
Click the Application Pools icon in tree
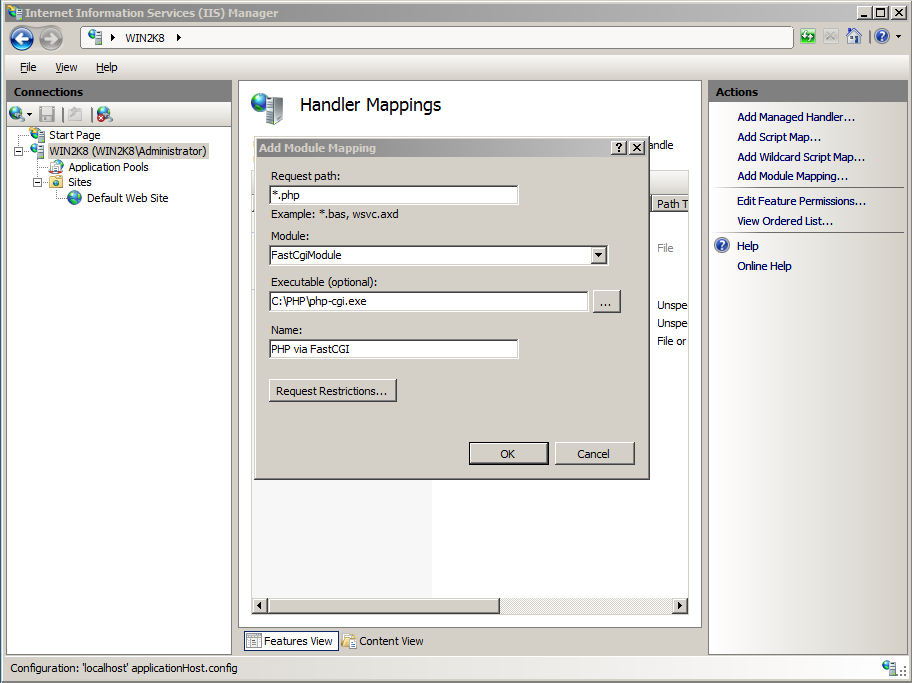tap(58, 167)
